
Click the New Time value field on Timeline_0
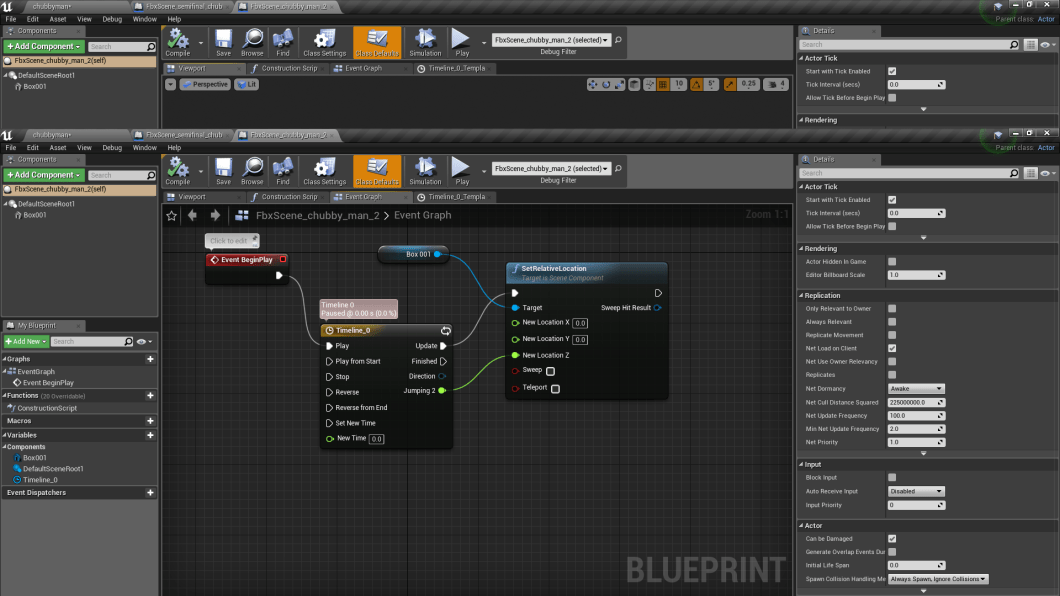tap(377, 439)
